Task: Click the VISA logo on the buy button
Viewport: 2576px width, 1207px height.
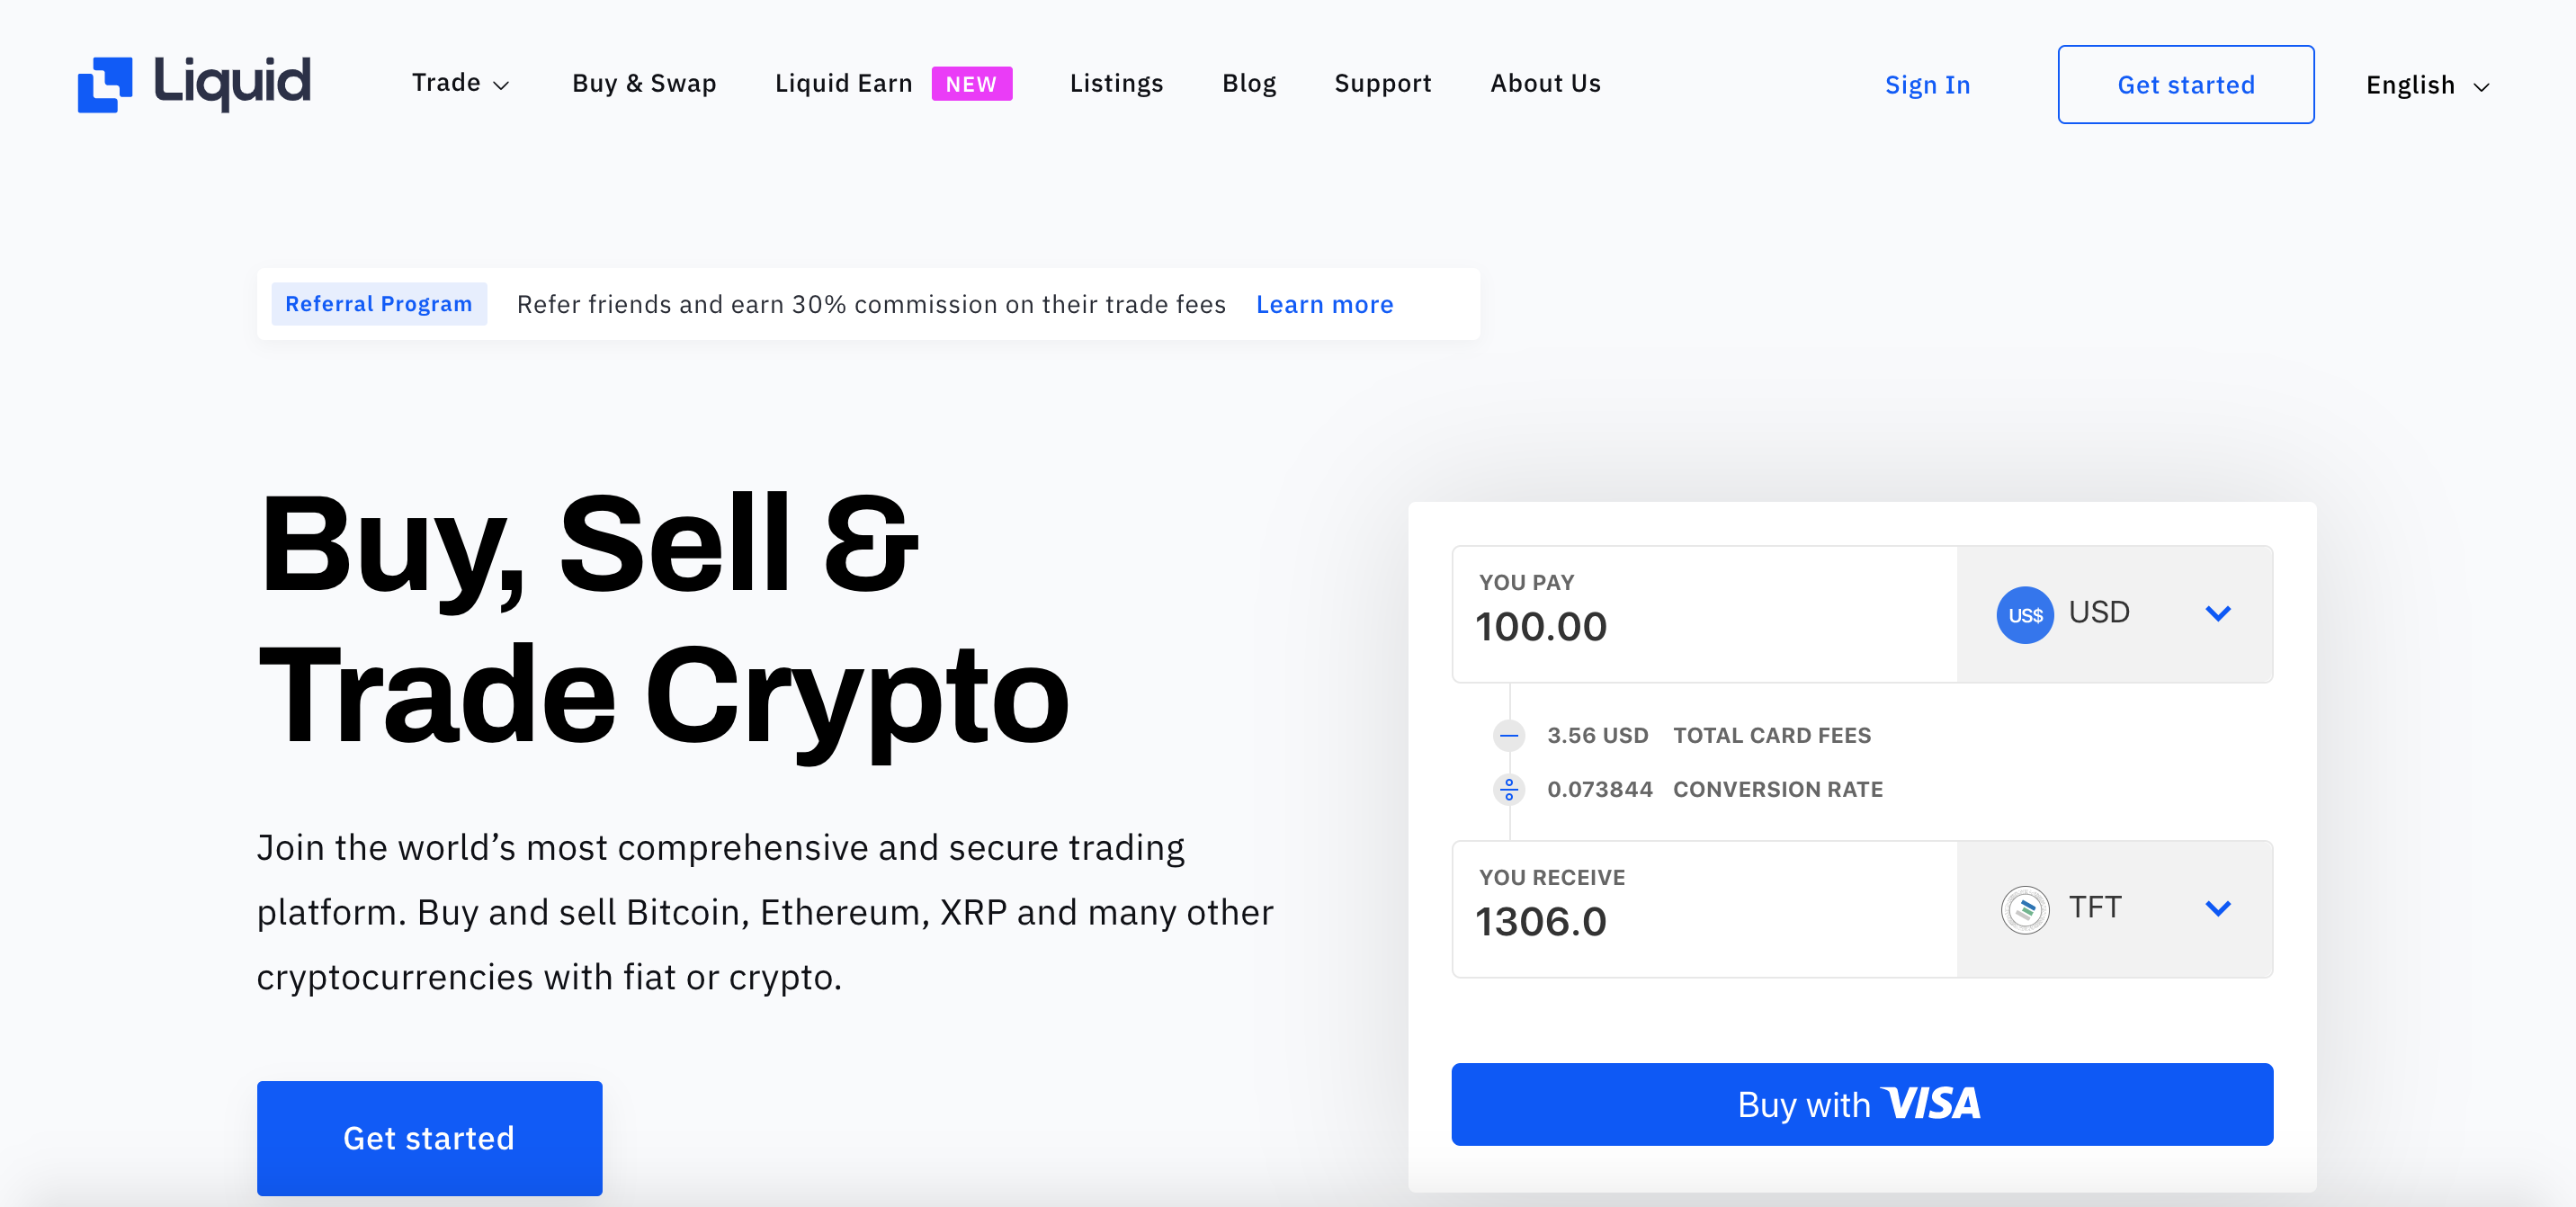Action: point(1930,1103)
